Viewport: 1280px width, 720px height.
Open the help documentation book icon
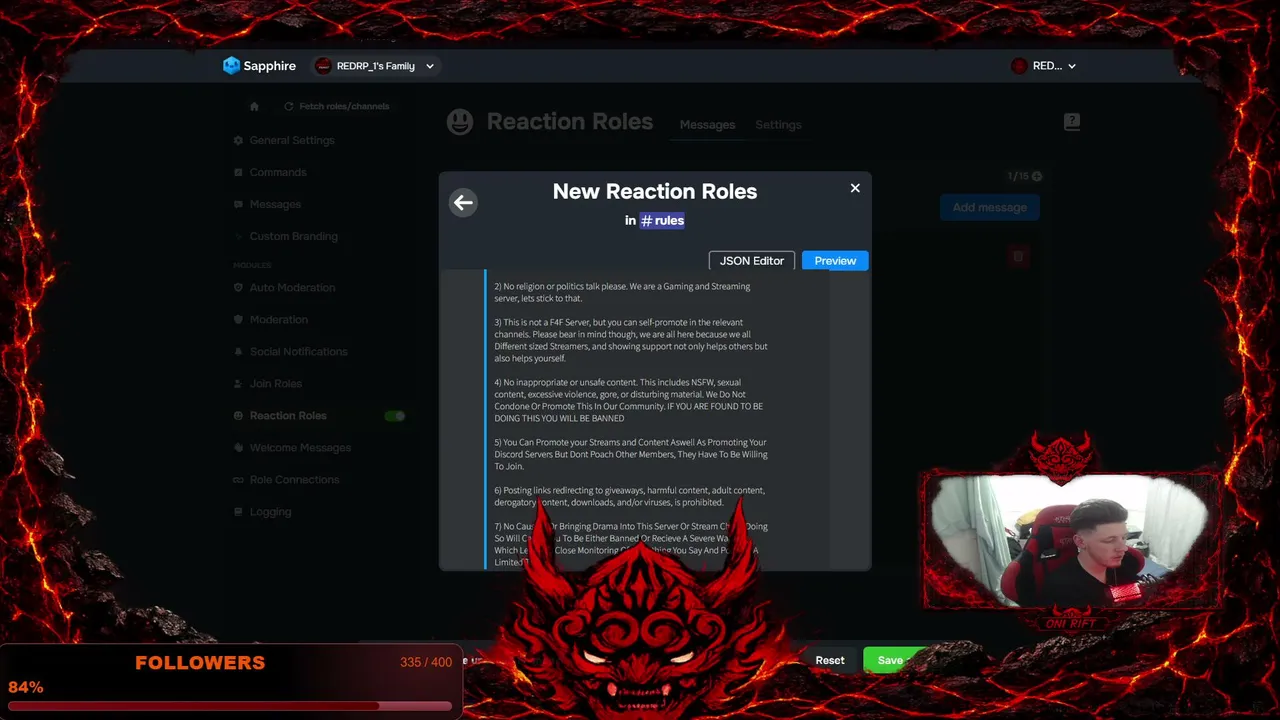click(1072, 122)
